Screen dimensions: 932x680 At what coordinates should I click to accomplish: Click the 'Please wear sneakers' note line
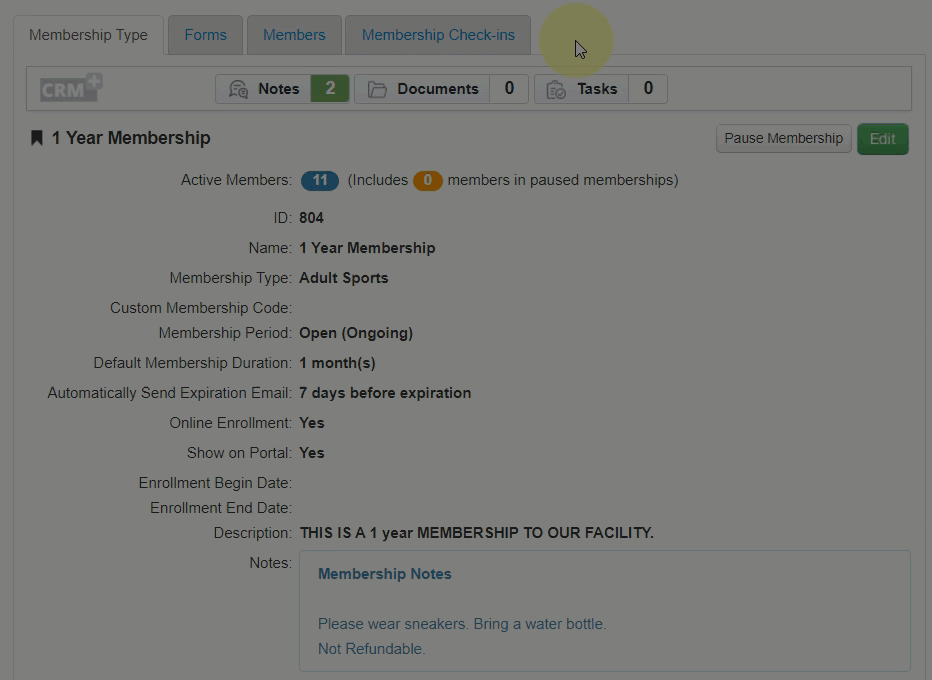[461, 624]
